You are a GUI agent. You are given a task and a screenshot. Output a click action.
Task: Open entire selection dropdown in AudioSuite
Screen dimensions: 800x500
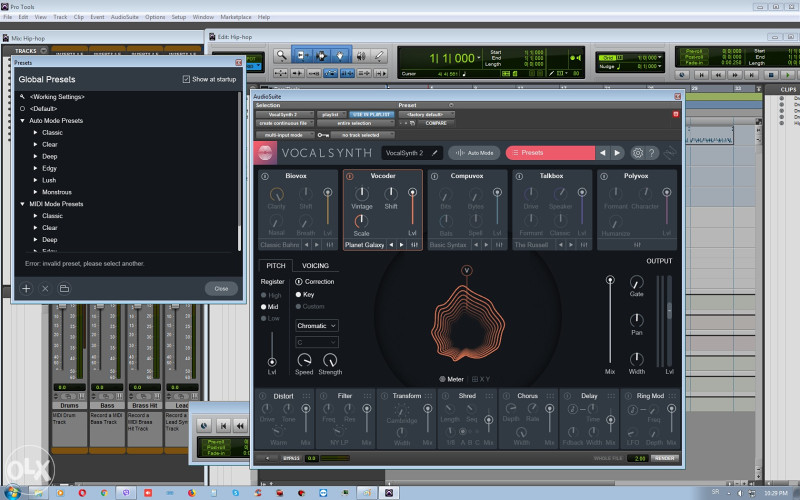pos(356,123)
